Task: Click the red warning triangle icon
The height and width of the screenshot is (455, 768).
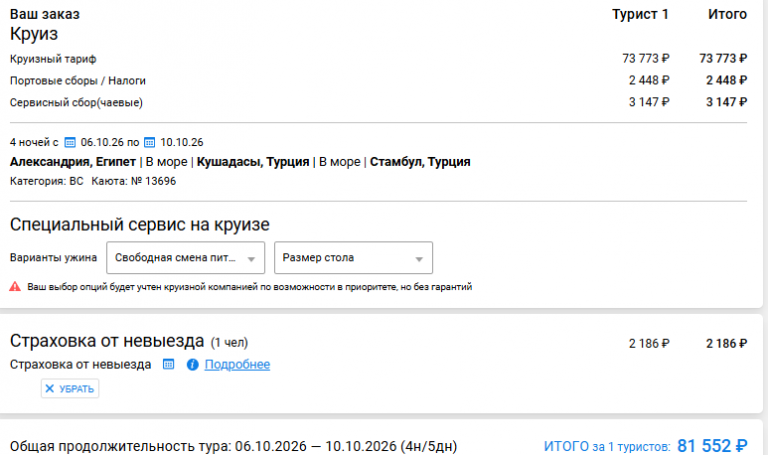Action: 15,287
